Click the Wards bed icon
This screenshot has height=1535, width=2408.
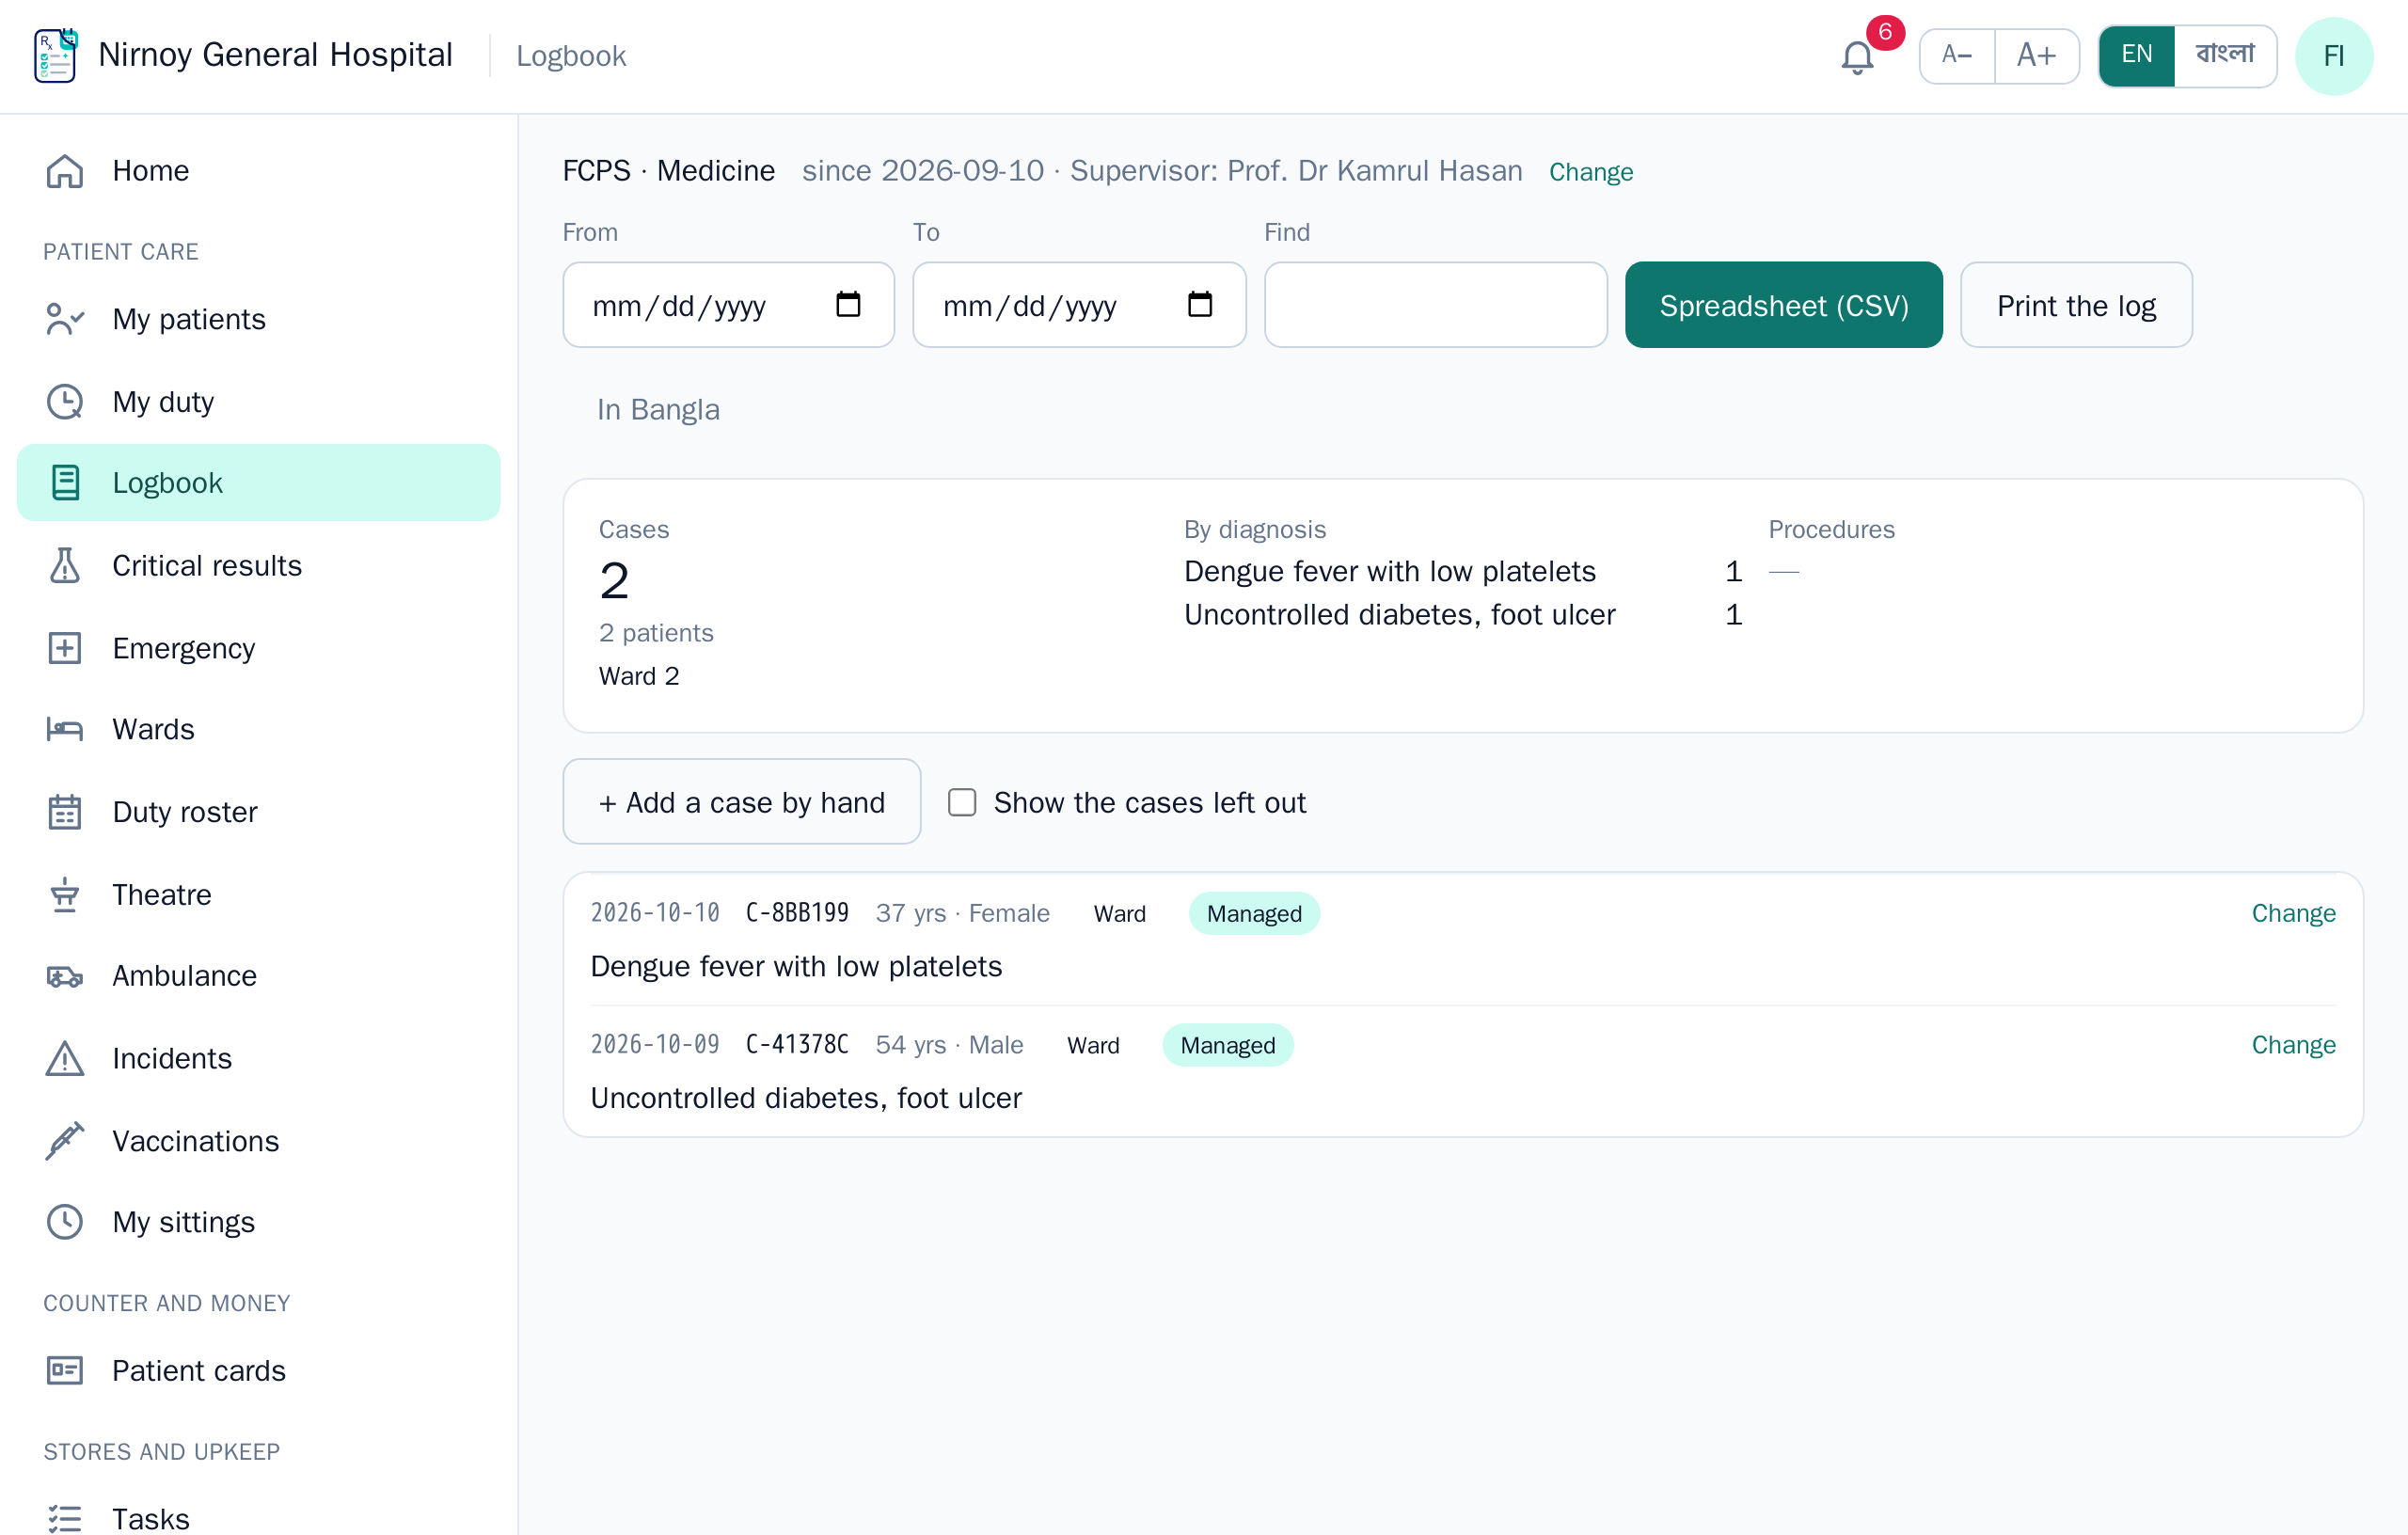point(65,730)
